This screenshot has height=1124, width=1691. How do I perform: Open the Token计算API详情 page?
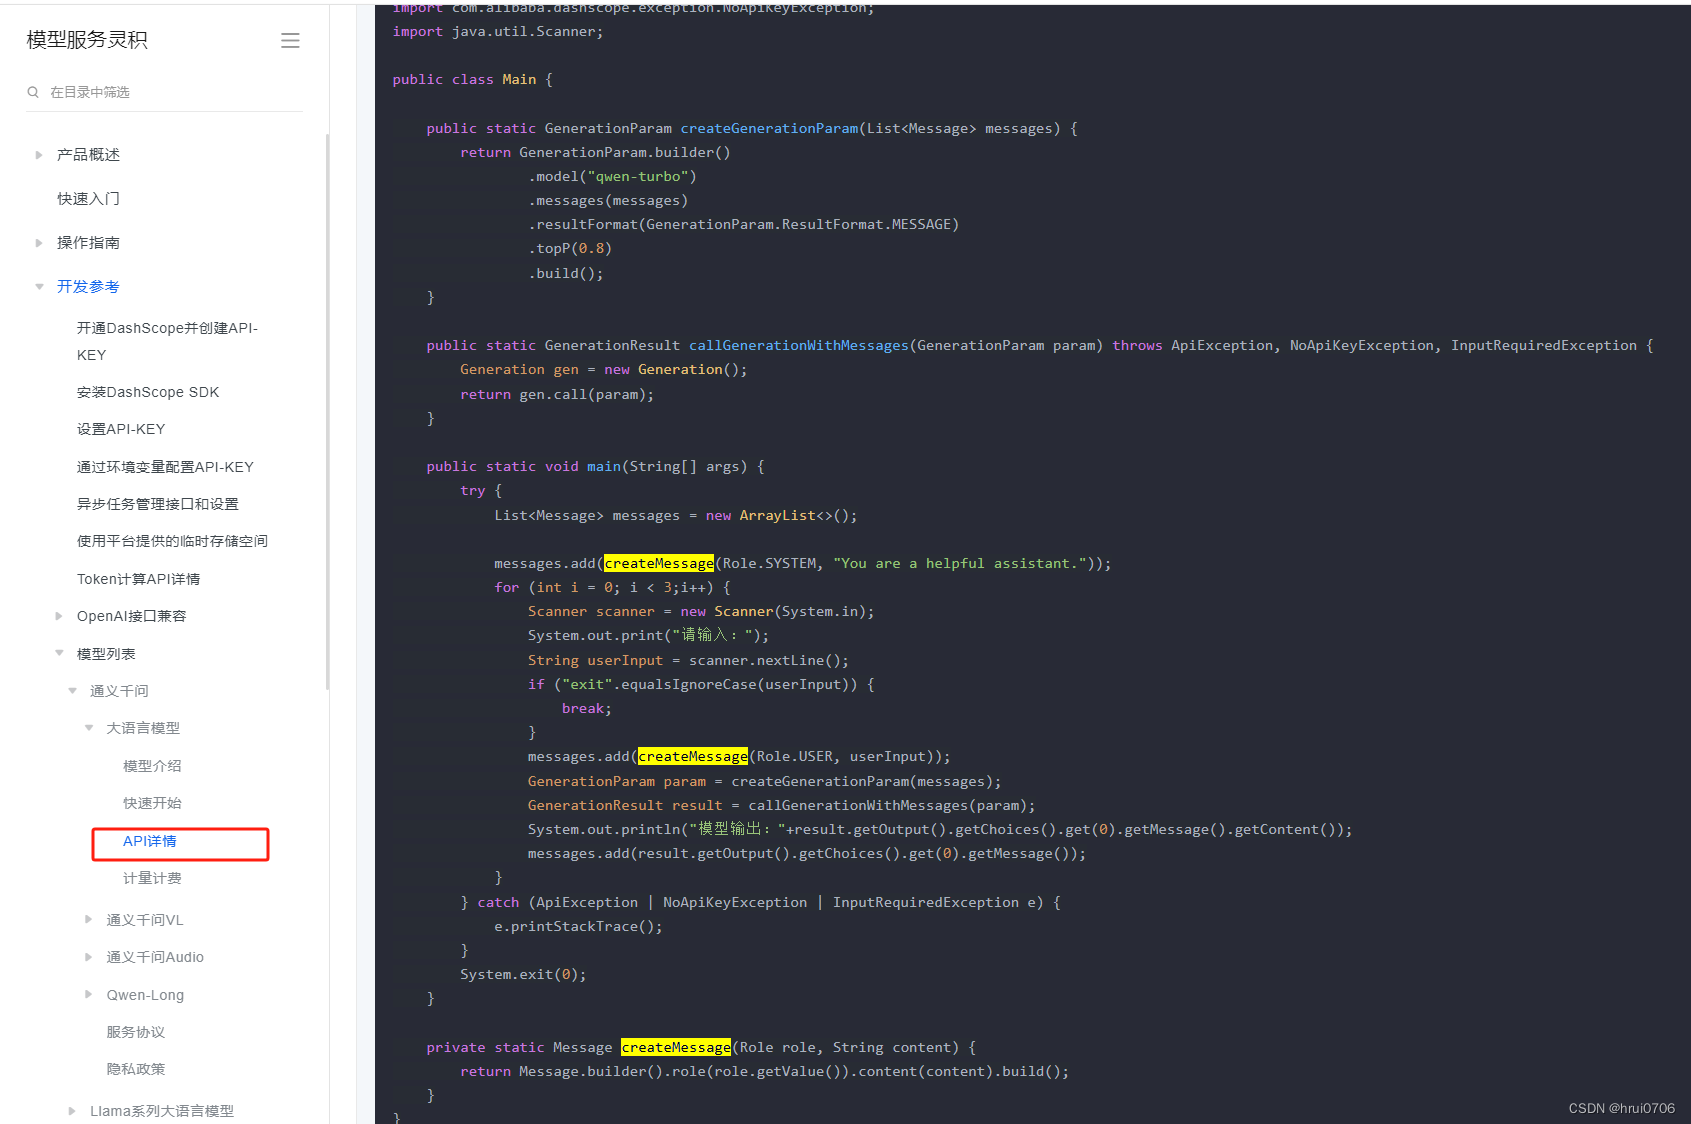coord(138,579)
